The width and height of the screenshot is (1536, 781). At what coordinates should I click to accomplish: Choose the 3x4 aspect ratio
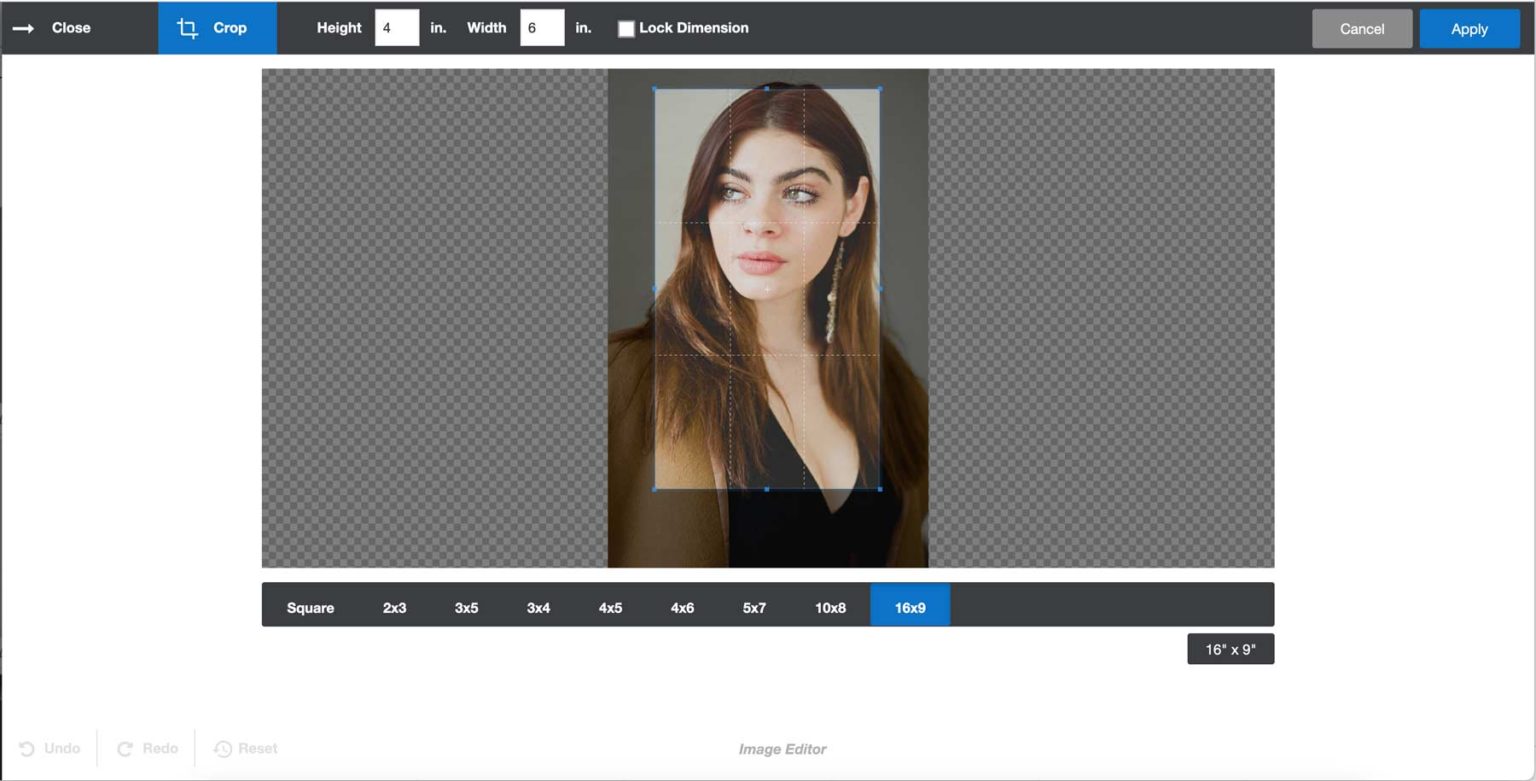coord(537,607)
